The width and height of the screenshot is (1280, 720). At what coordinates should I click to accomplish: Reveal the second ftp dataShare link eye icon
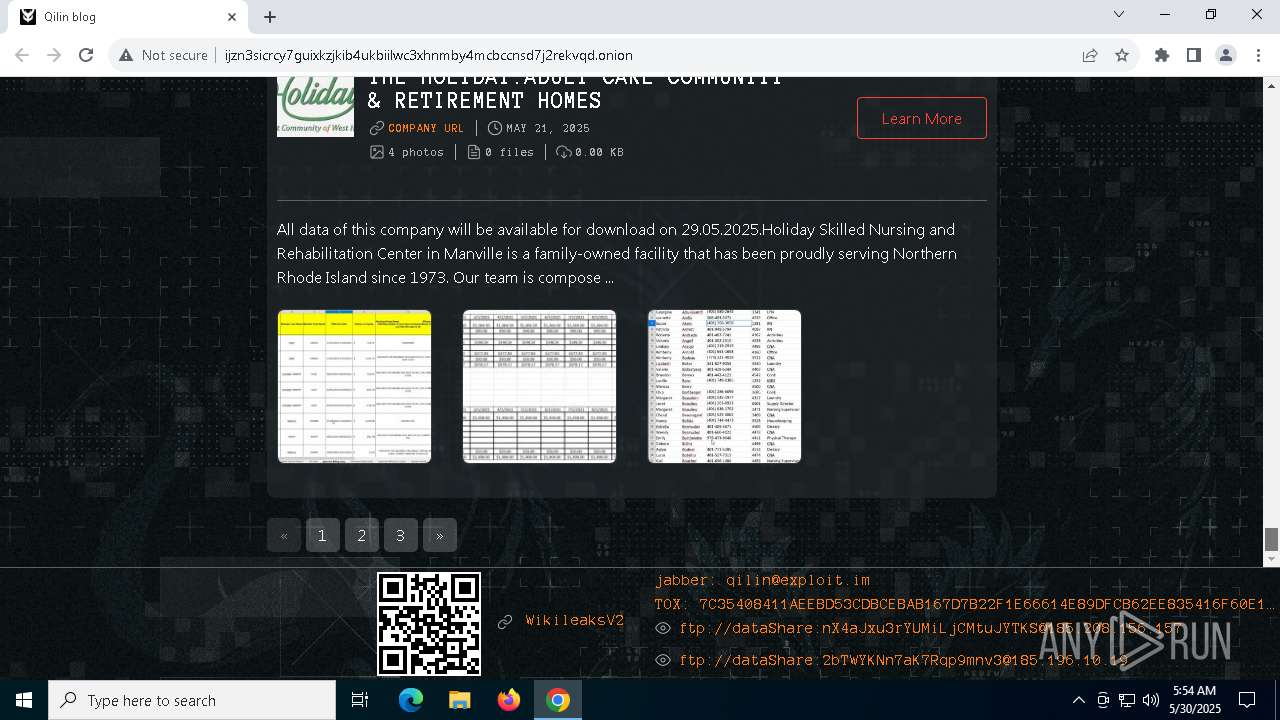pos(662,660)
